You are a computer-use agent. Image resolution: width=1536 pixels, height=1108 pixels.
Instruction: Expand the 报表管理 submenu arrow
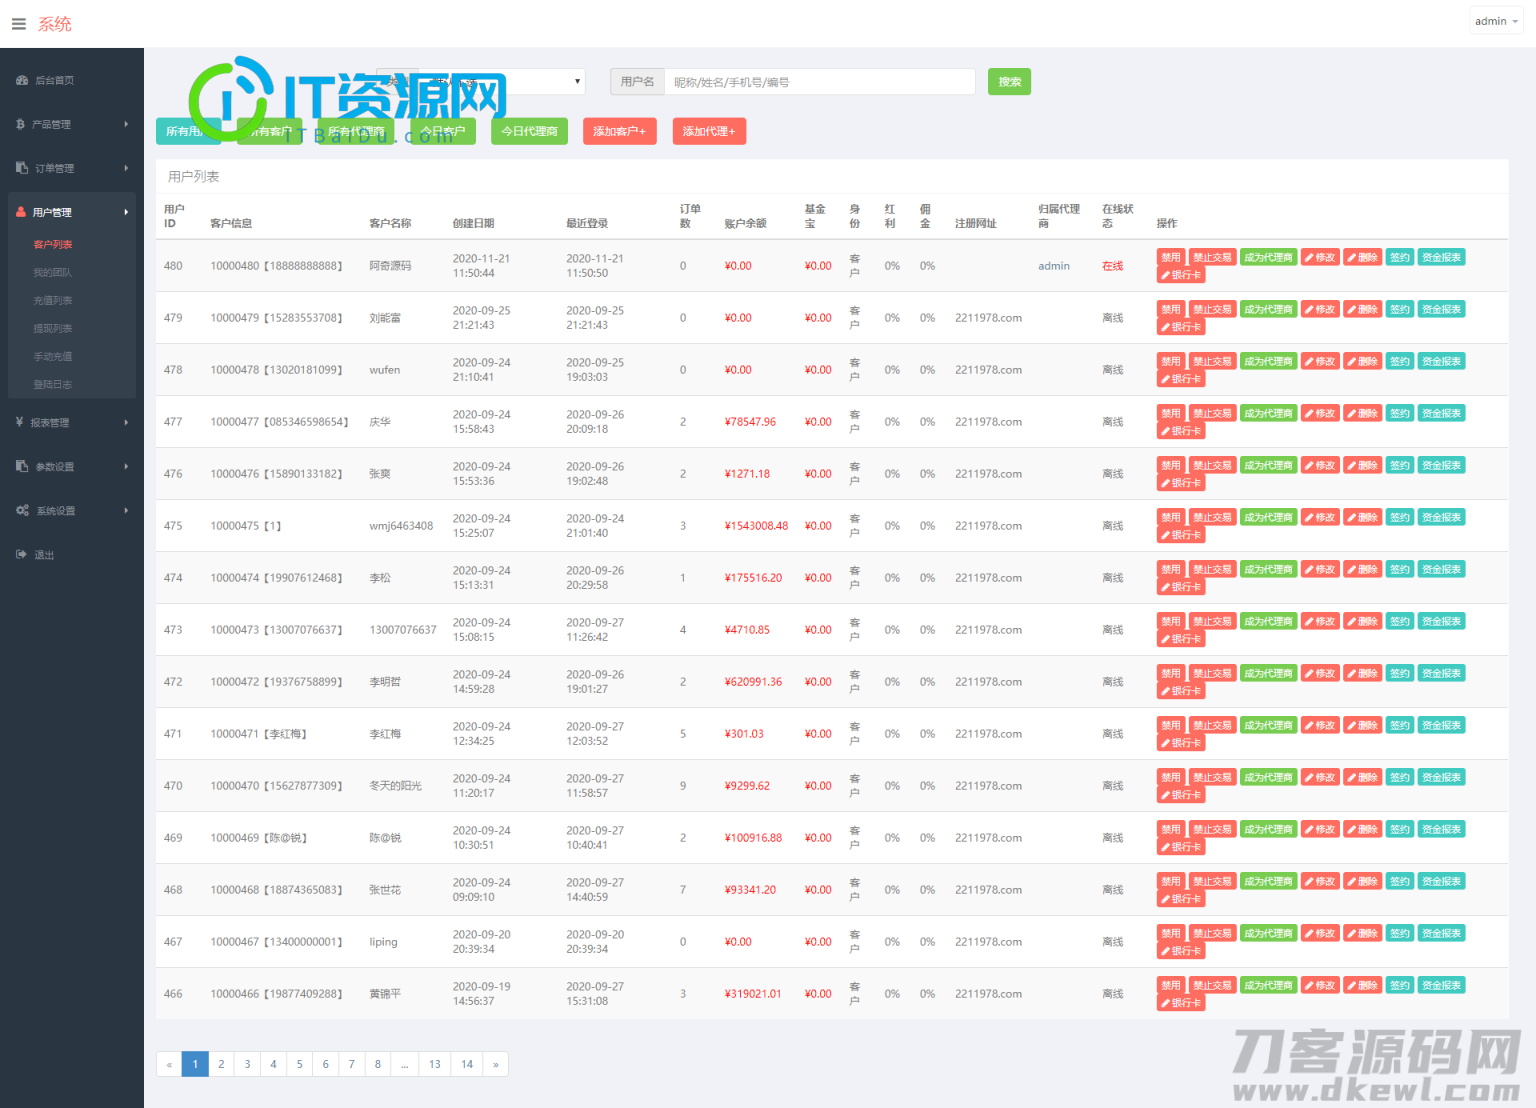[126, 422]
